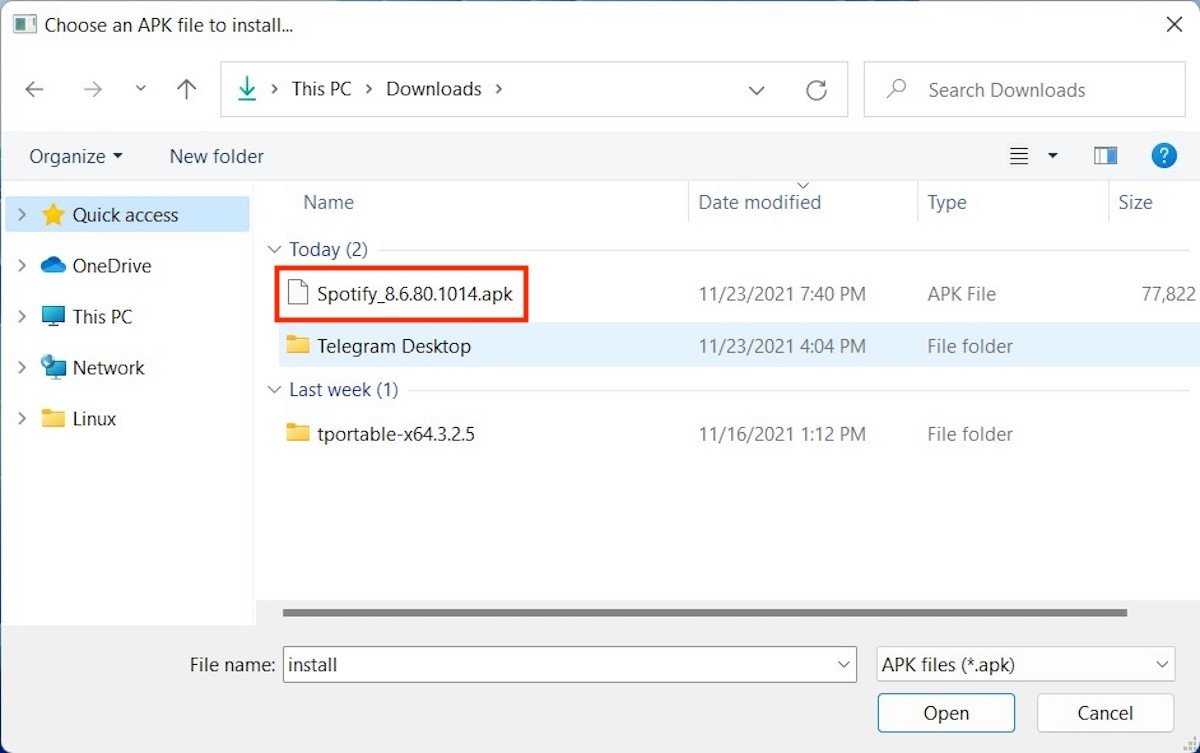Collapse the Today group
This screenshot has width=1200, height=753.
pos(275,250)
